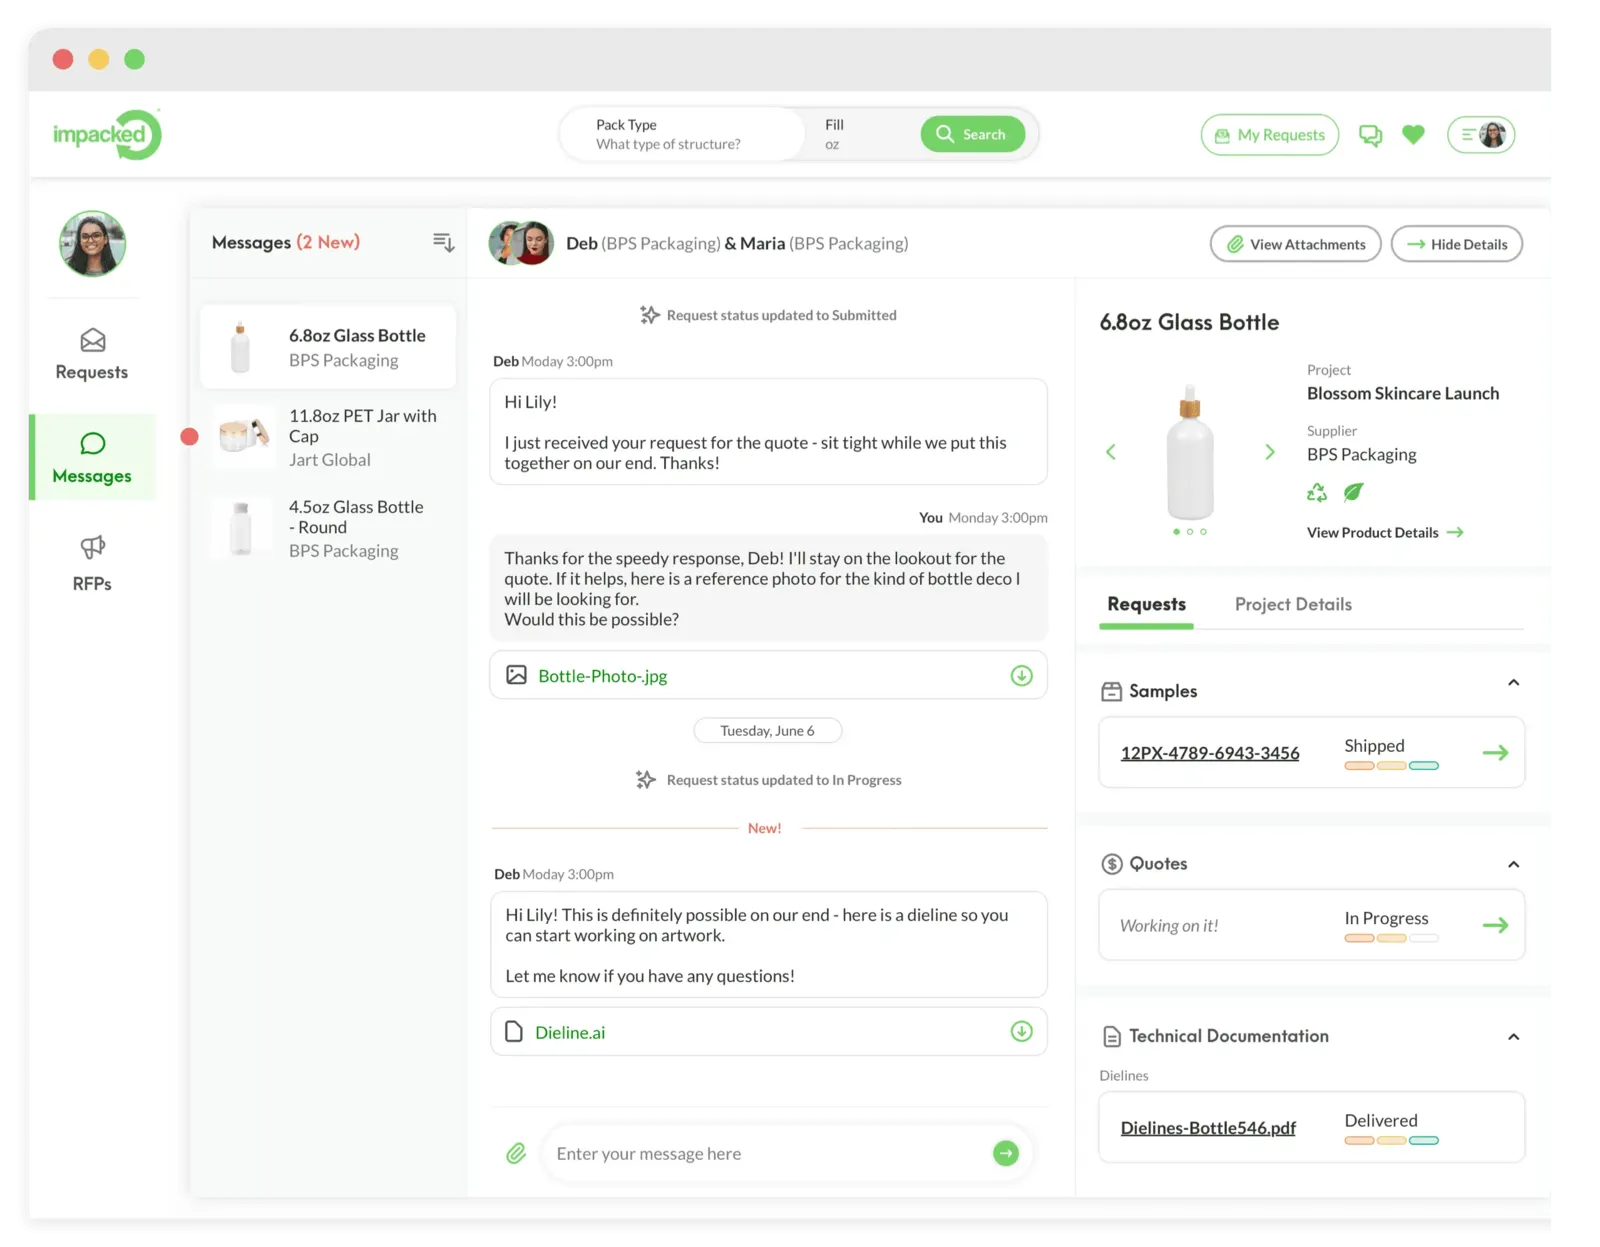
Task: Go to Requests in the sidebar
Action: pos(92,354)
